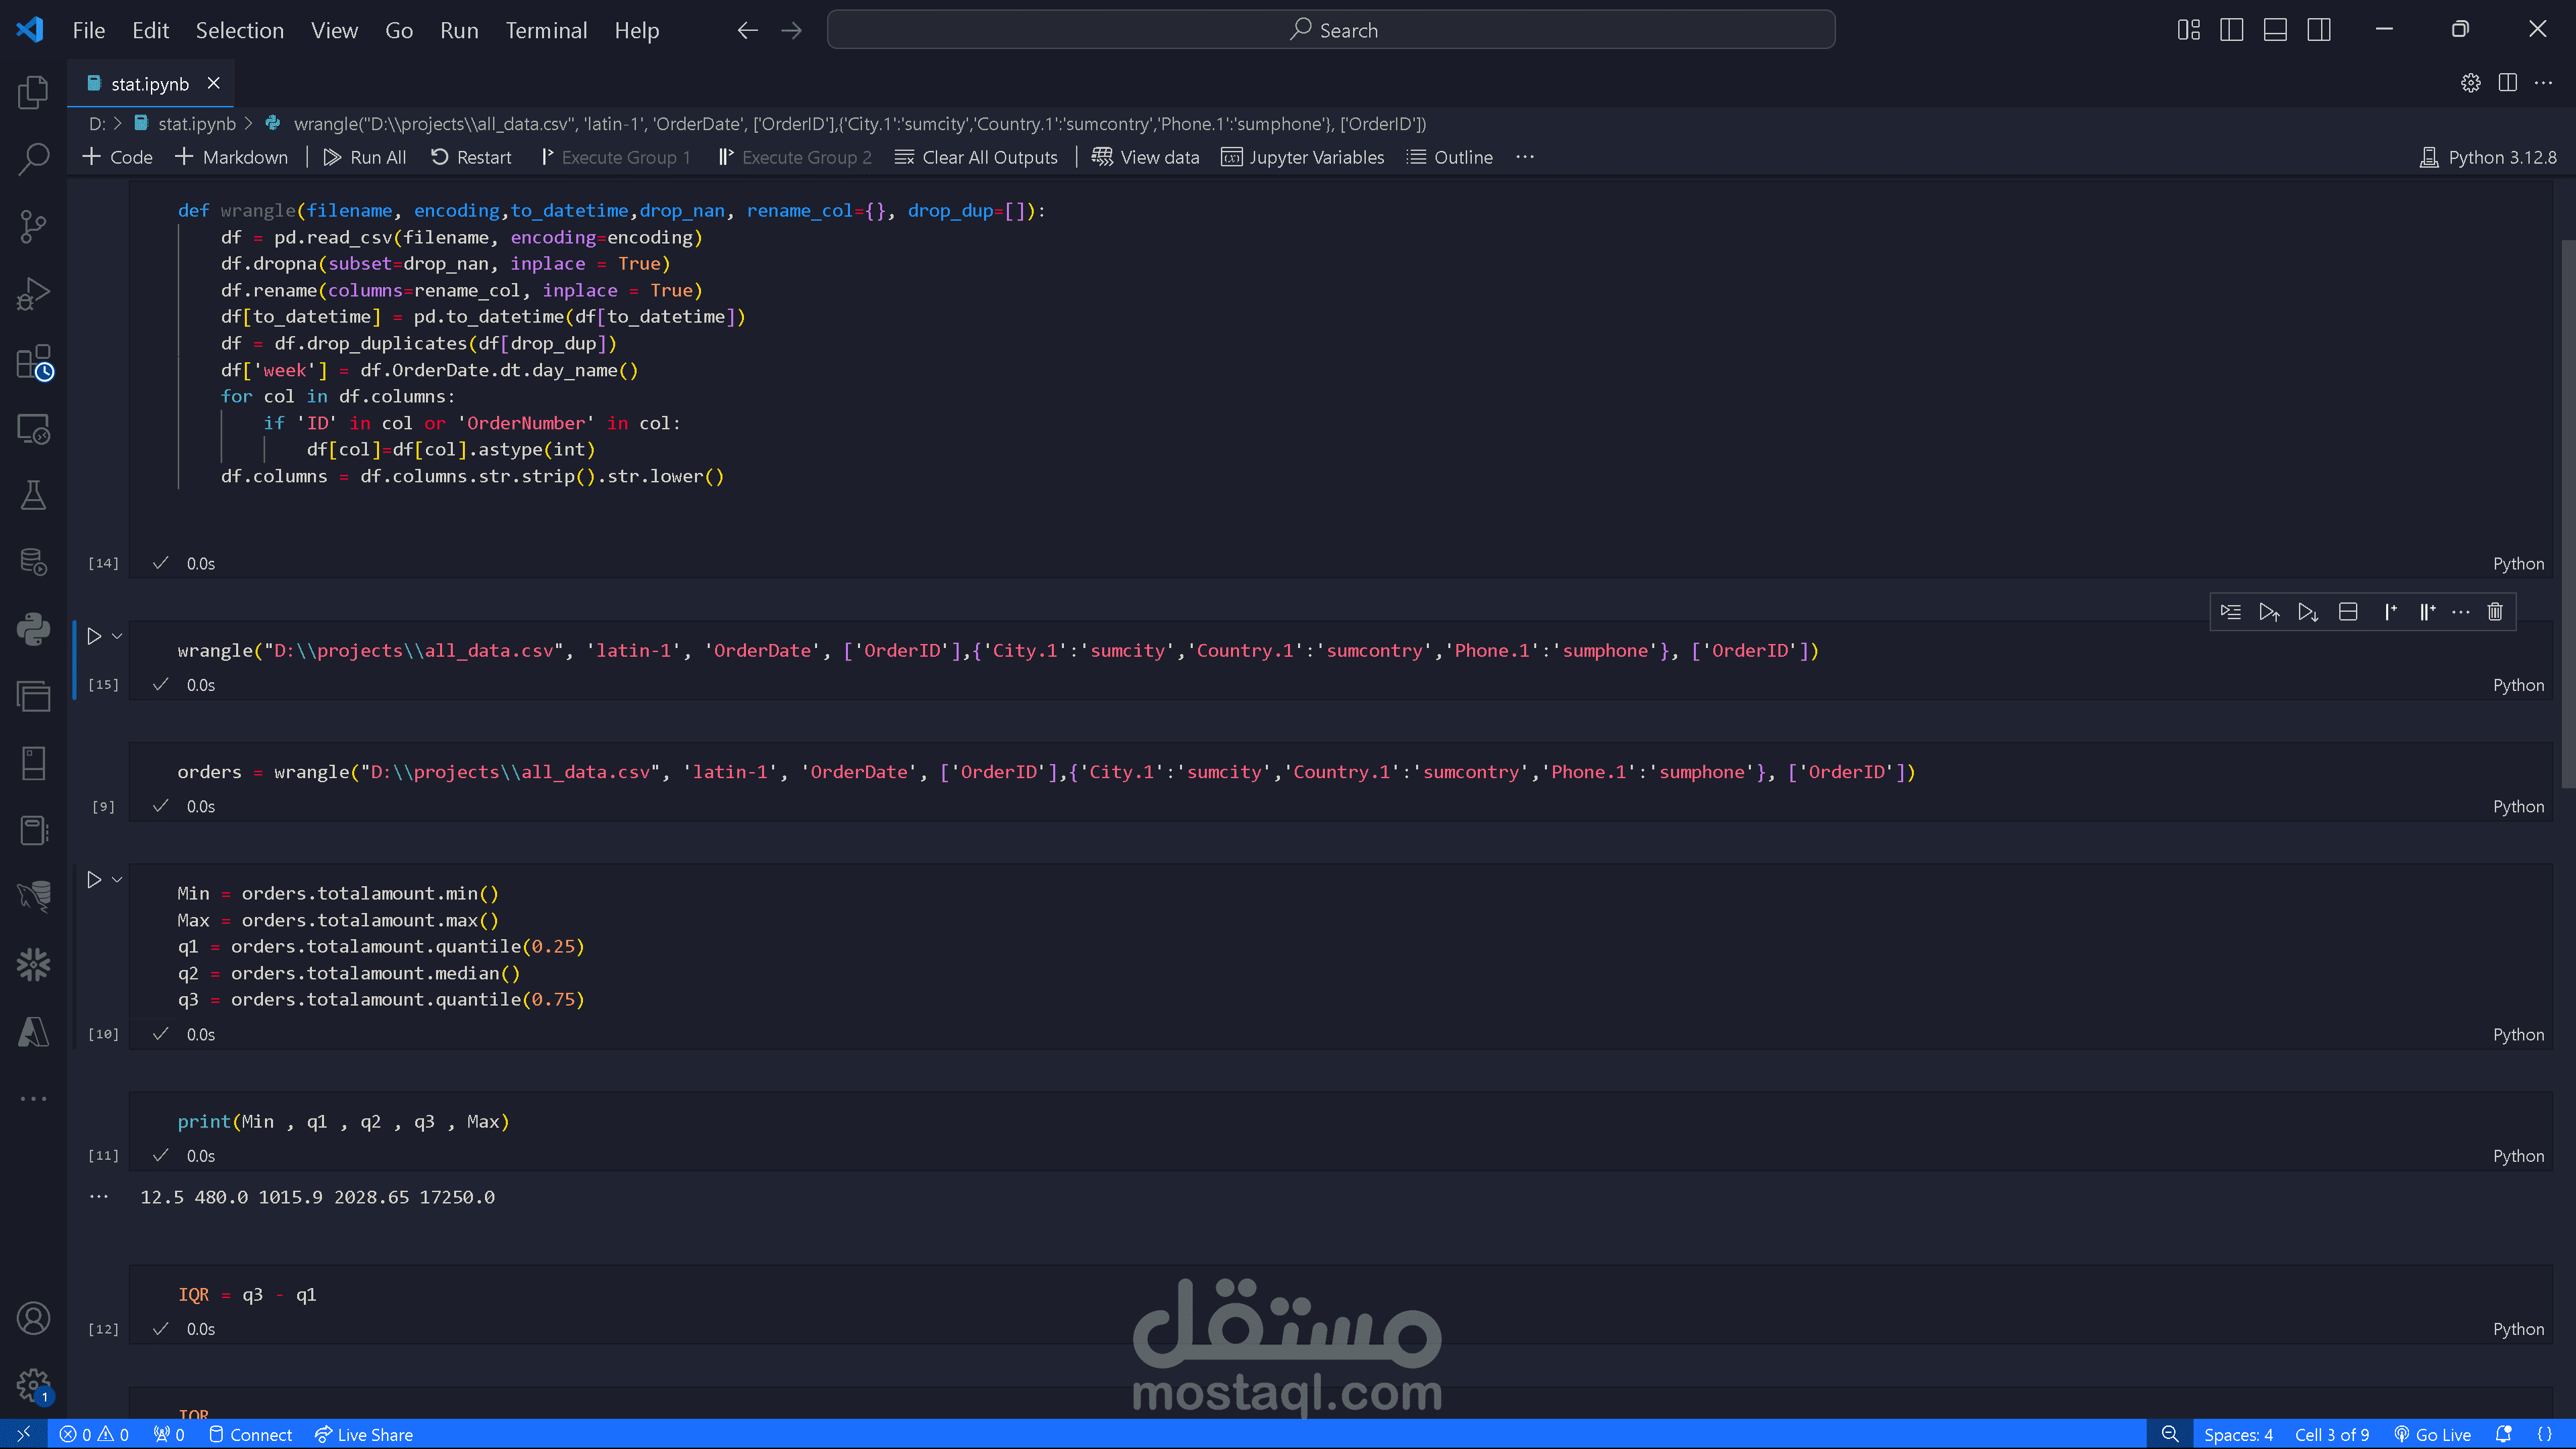Open the Extensions view in activity bar
Screen dimensions: 2576x1449
coord(33,362)
